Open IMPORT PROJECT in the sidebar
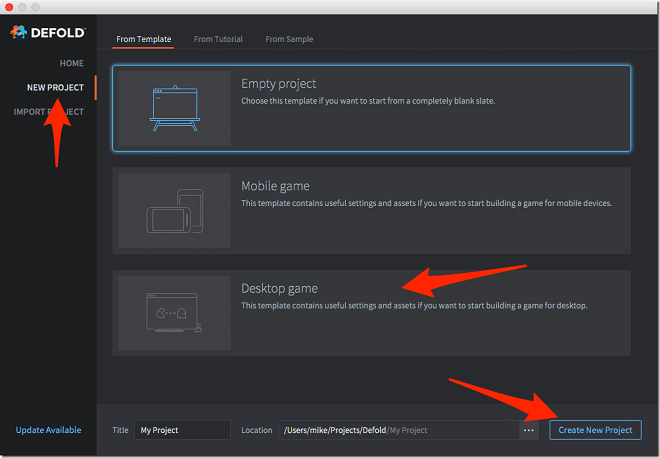Viewport: 660px width, 458px height. (48, 112)
